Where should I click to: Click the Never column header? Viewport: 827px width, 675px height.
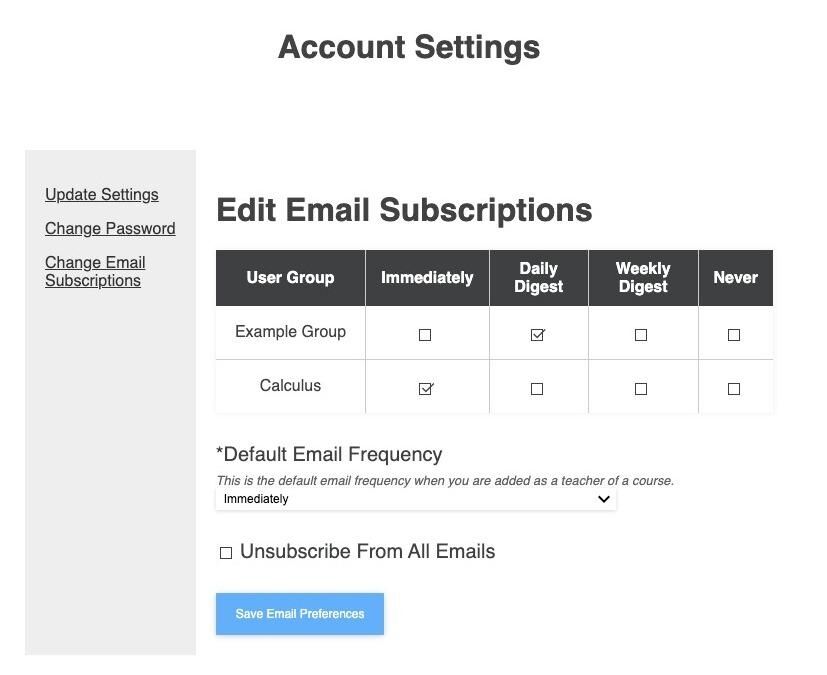[736, 278]
